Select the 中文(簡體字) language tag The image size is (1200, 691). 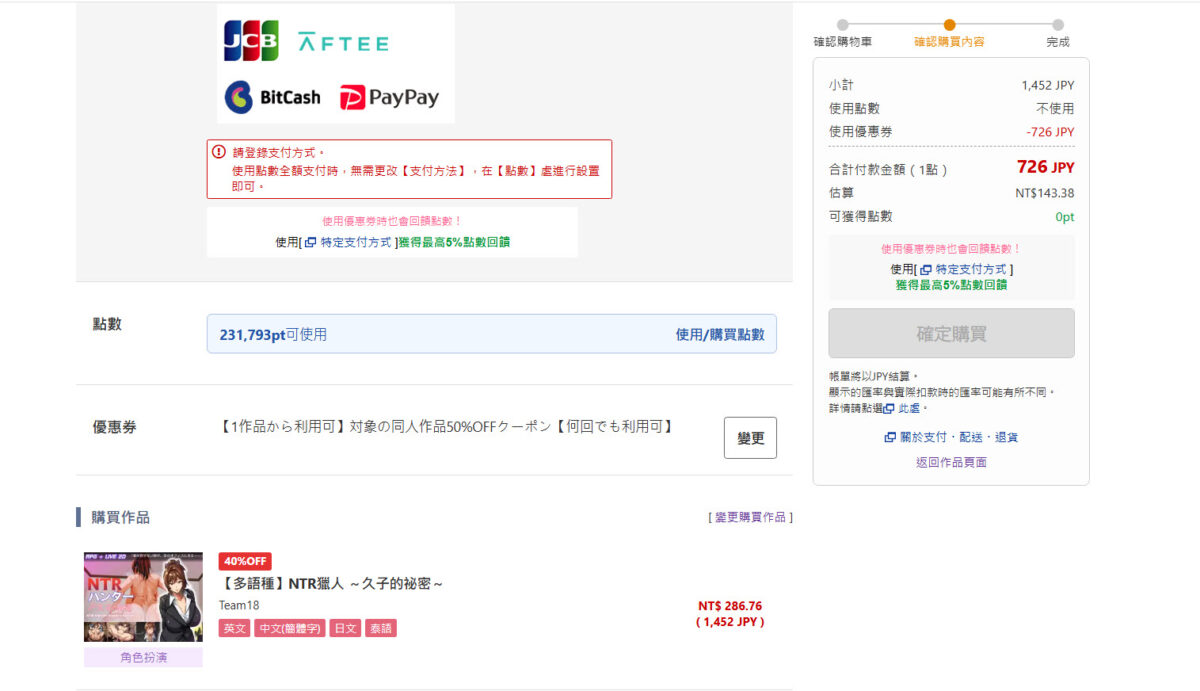(x=290, y=628)
